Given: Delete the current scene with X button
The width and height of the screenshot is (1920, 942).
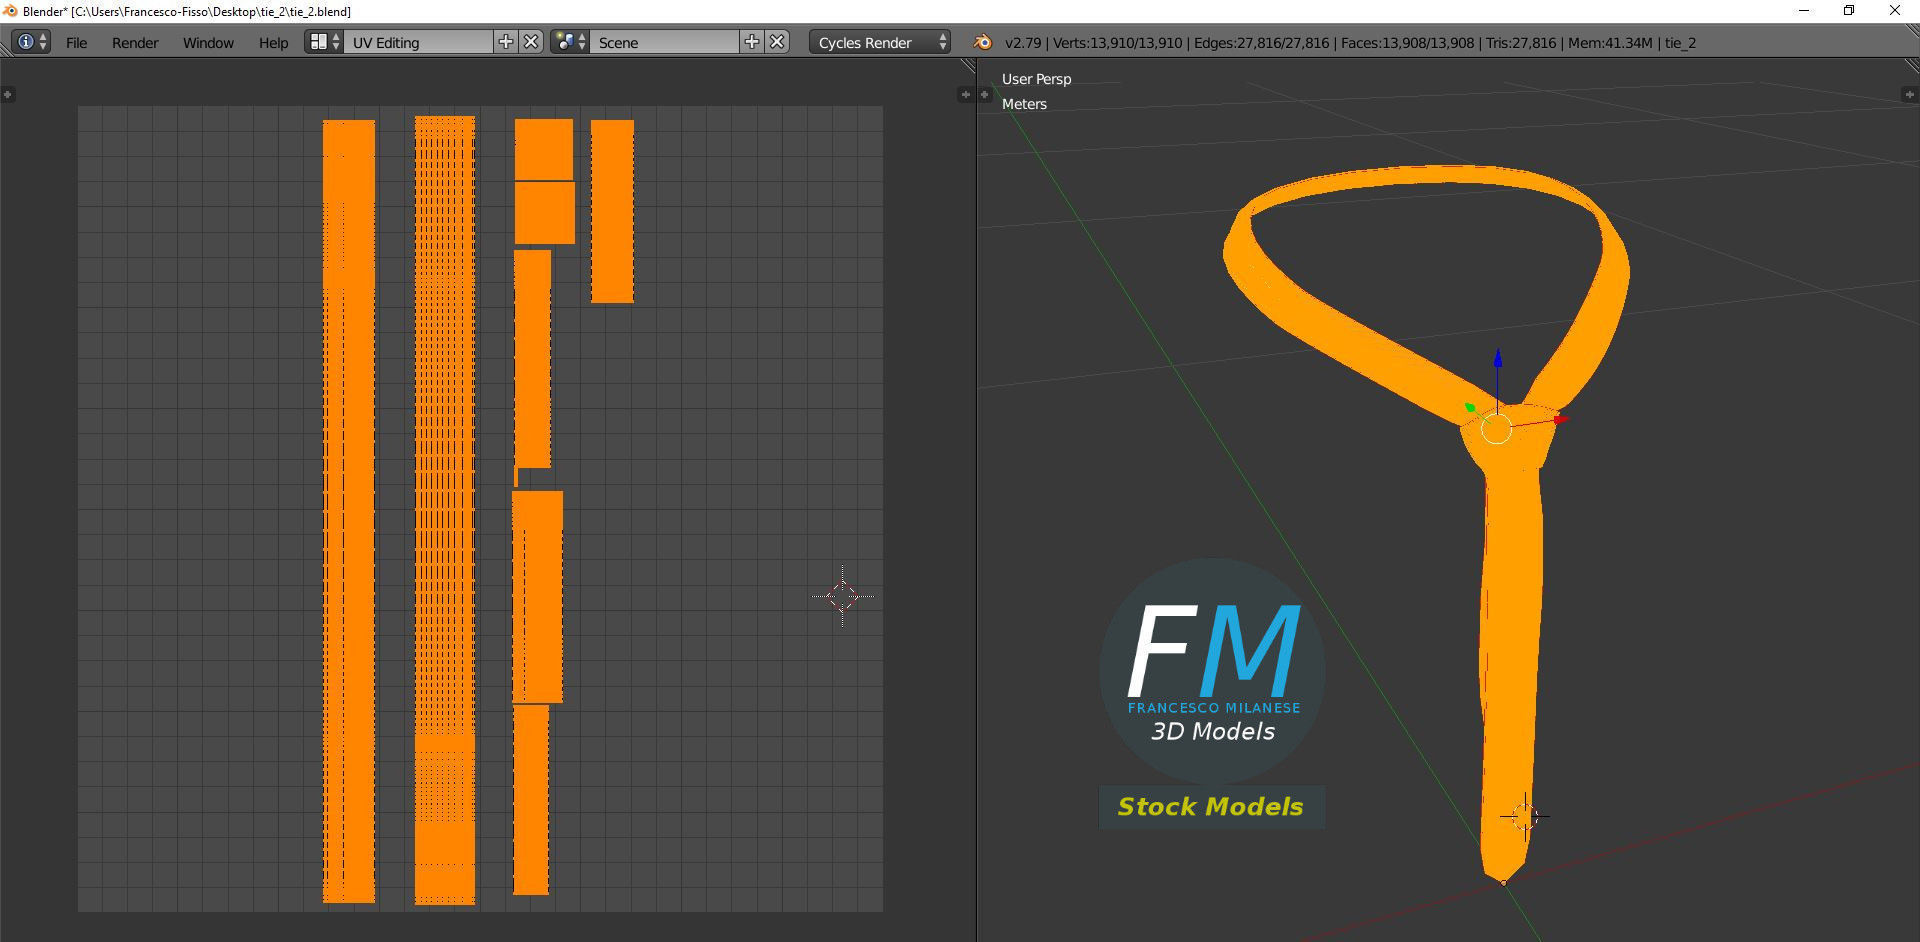Looking at the screenshot, I should (778, 42).
